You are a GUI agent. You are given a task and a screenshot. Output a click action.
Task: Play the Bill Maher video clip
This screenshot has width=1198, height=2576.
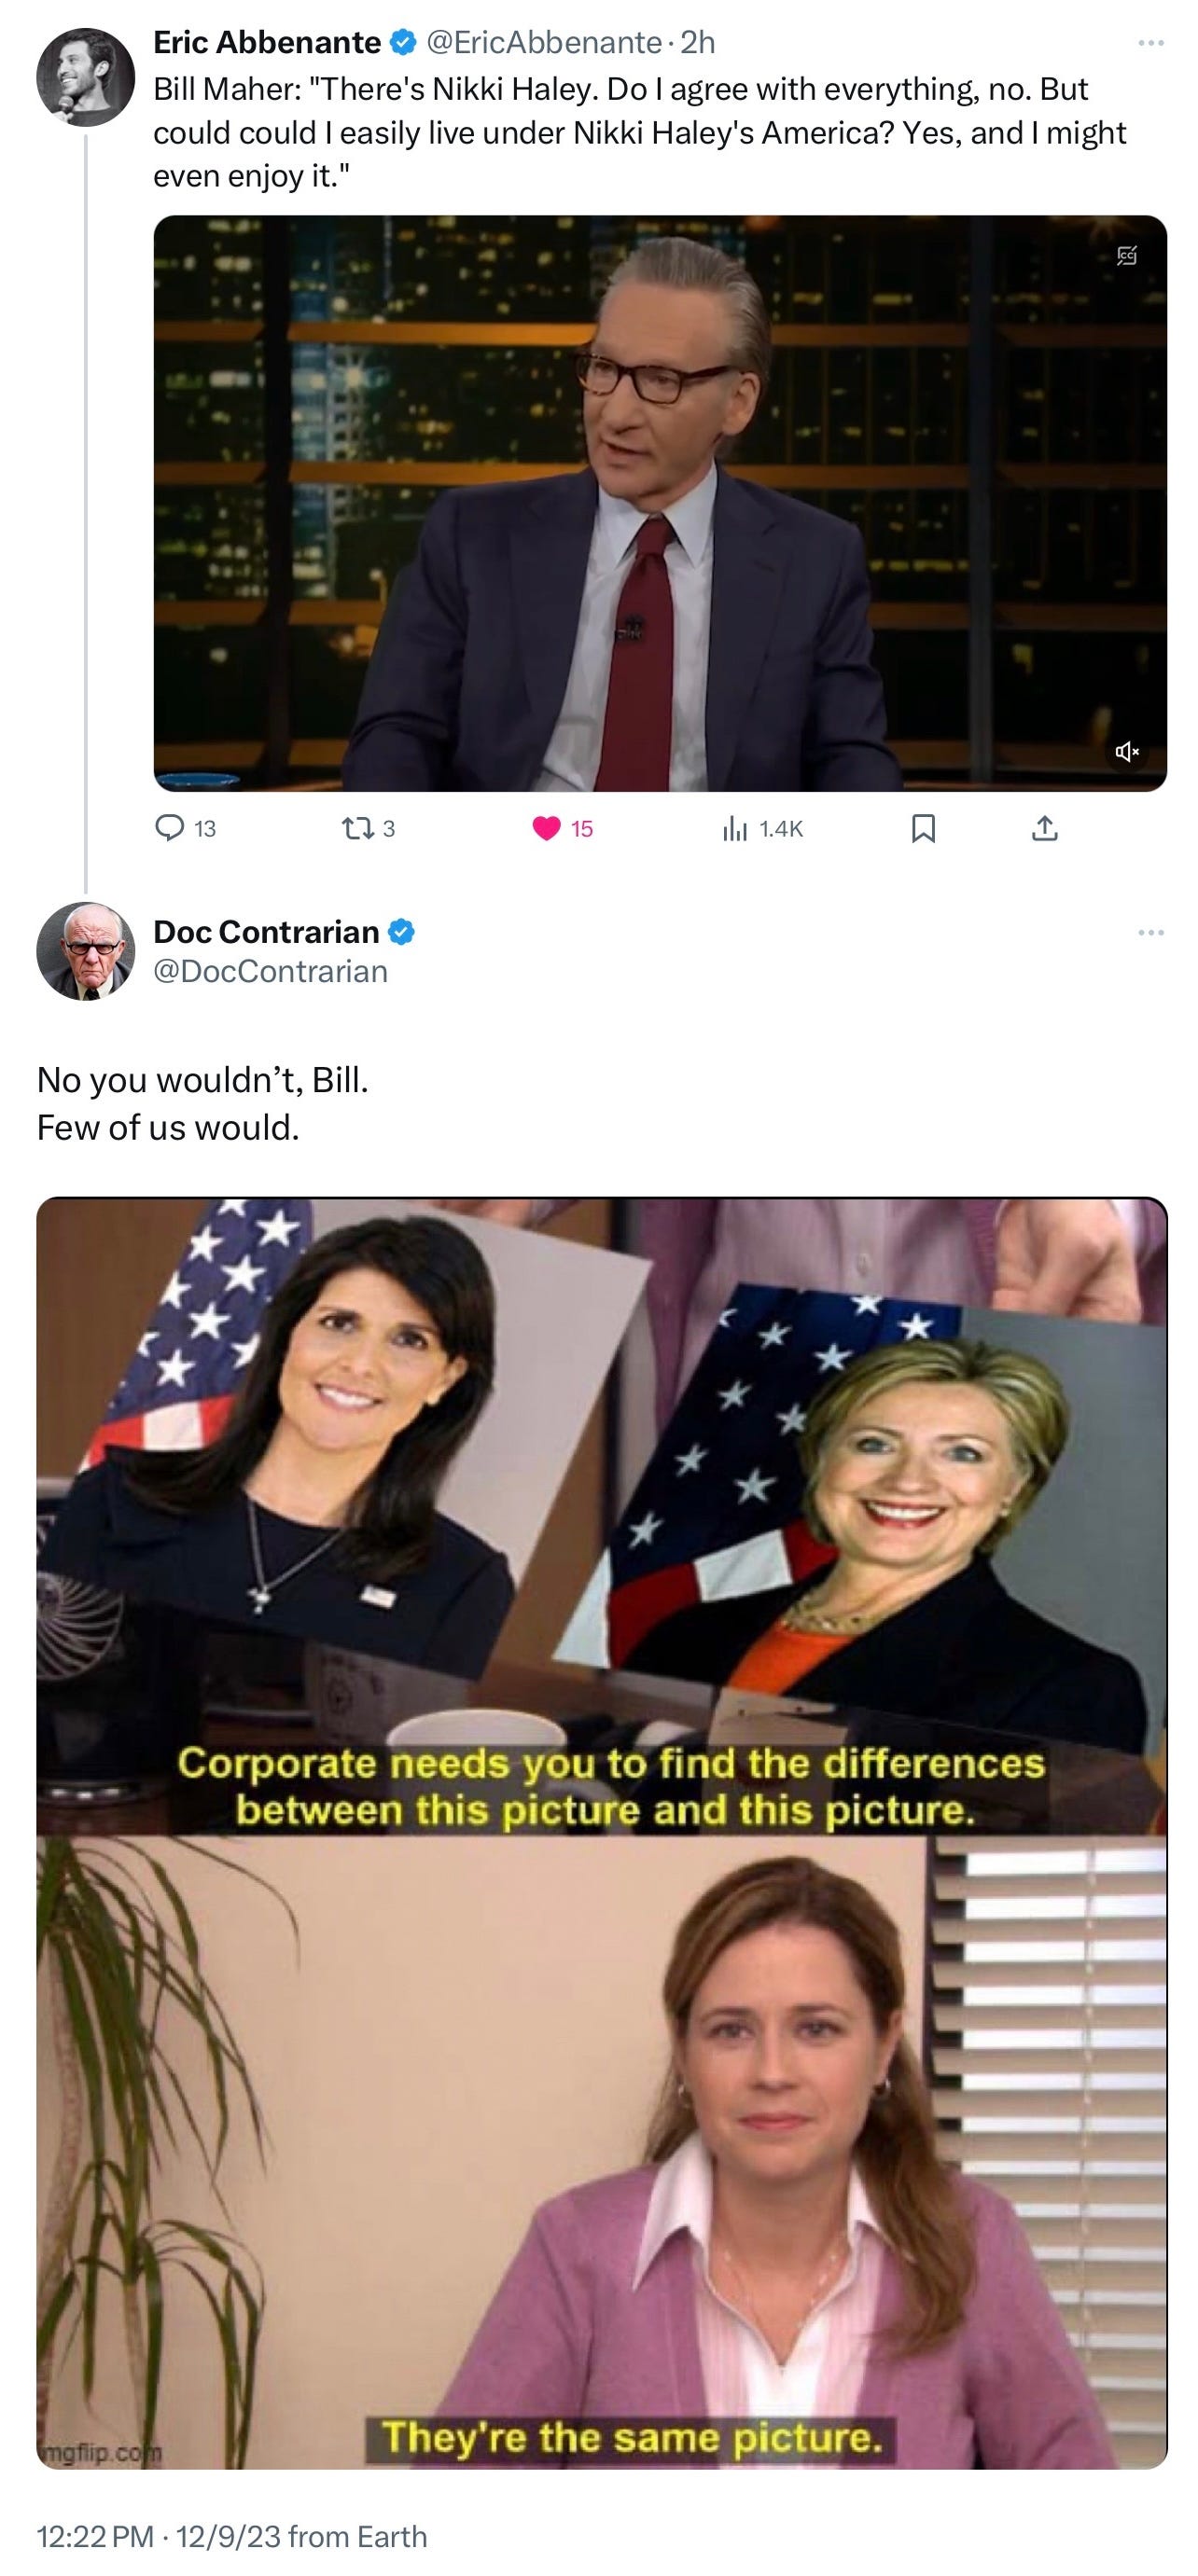(660, 503)
